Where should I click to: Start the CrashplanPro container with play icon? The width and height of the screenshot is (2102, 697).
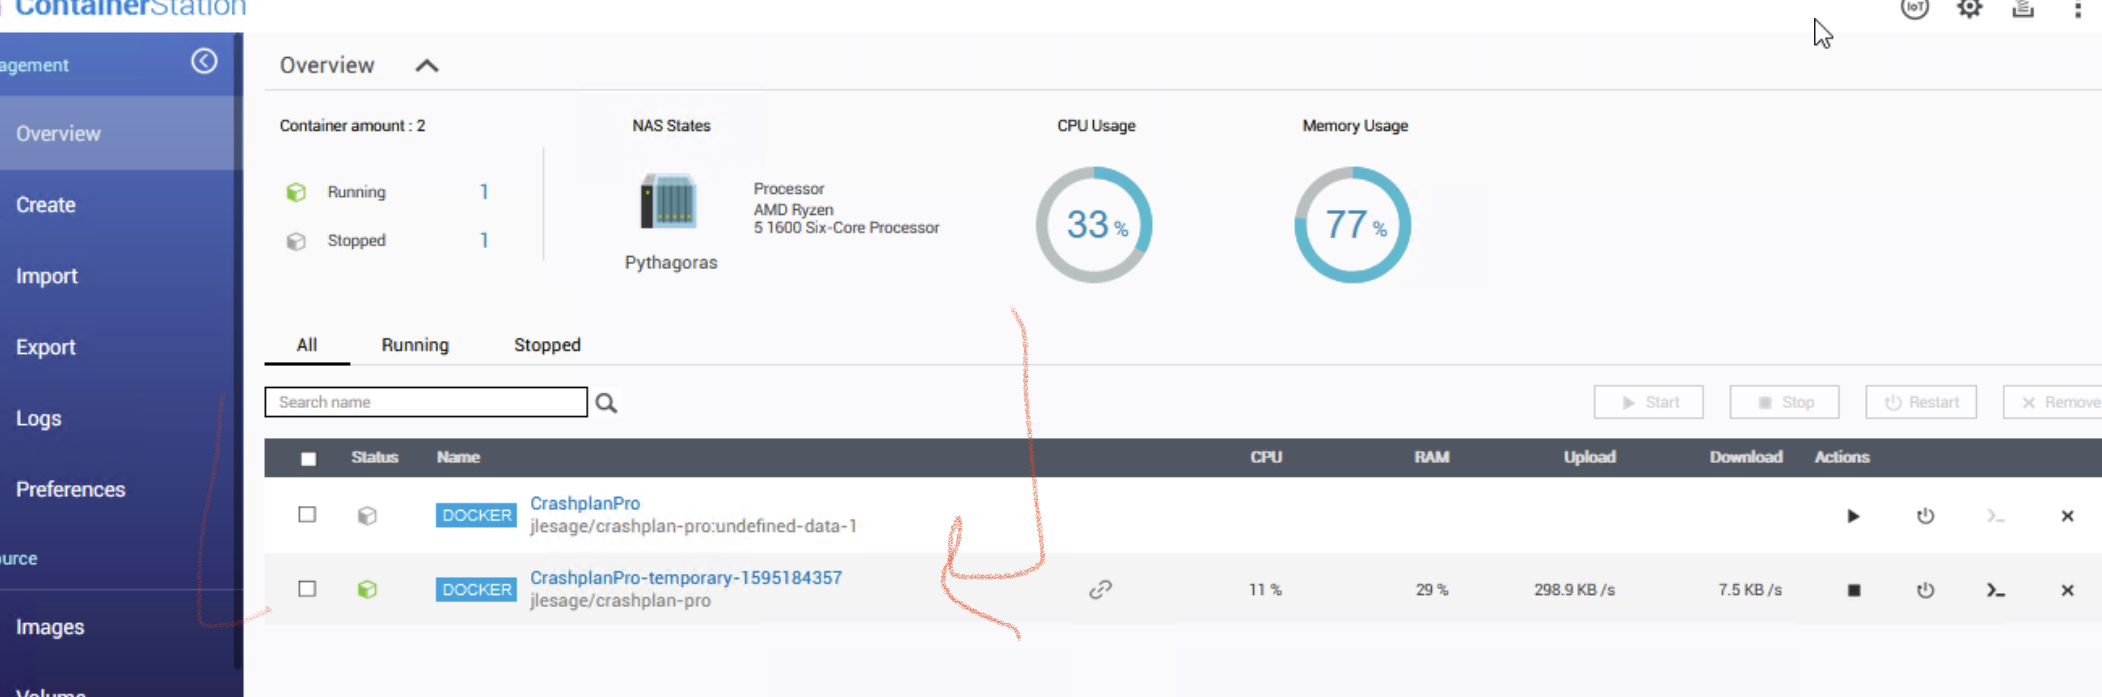coord(1853,516)
